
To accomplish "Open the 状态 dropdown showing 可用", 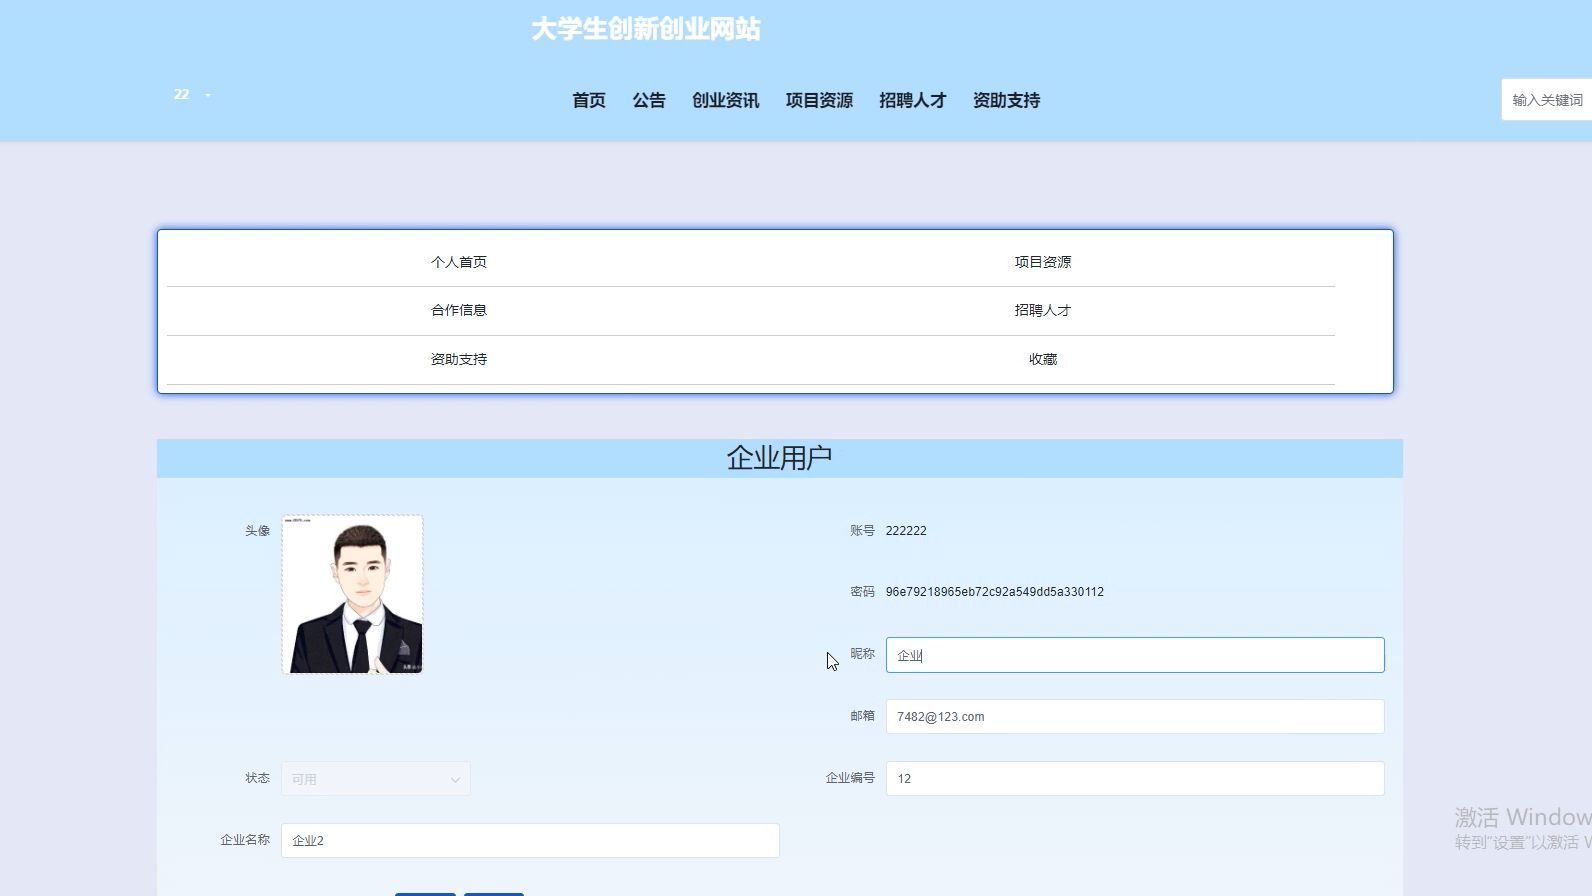I will point(376,779).
